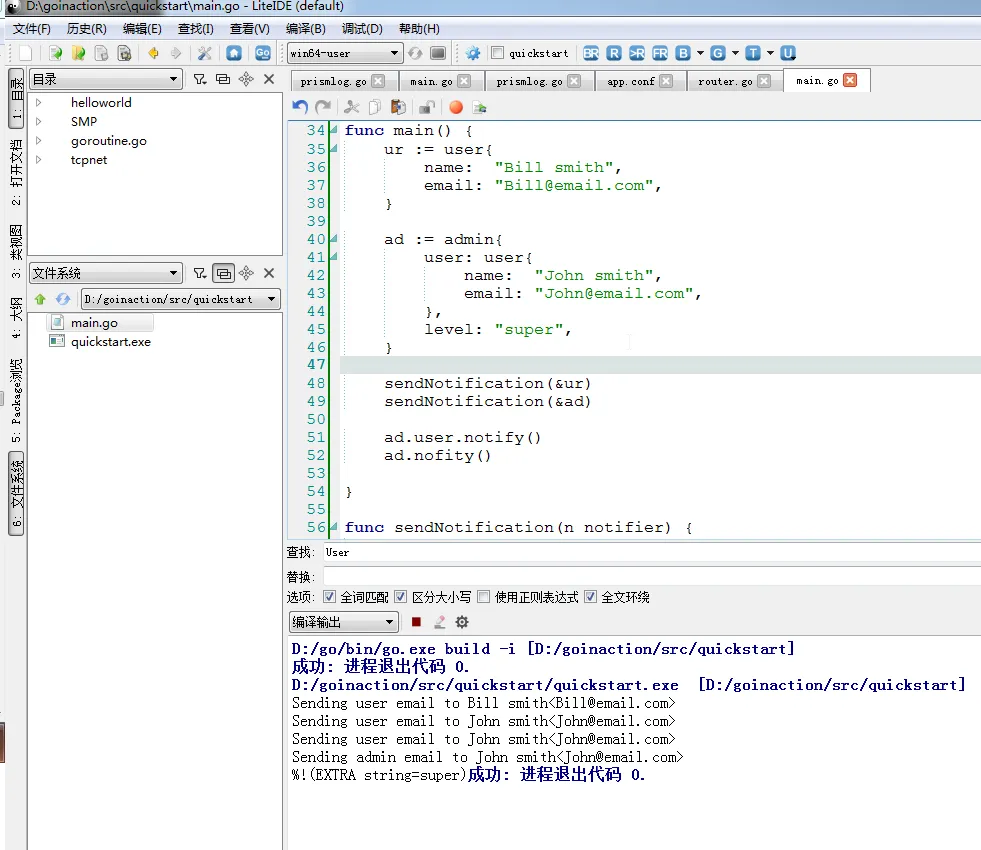This screenshot has width=981, height=850.
Task: Click the home icon in the main toolbar
Action: point(234,53)
